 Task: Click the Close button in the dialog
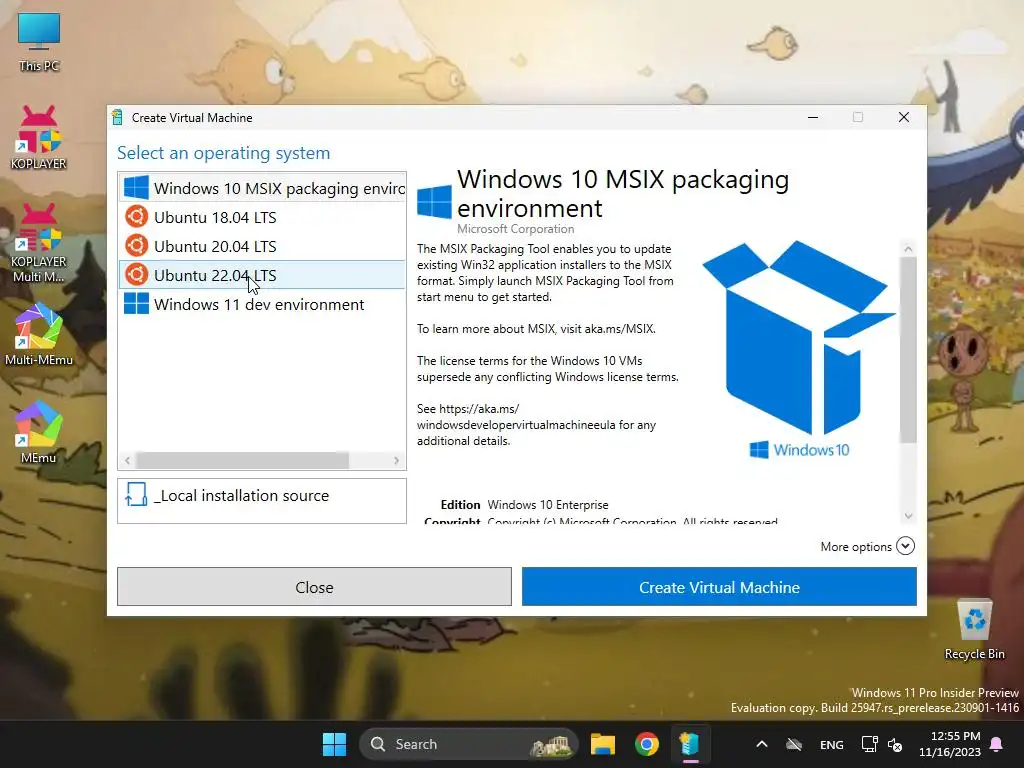click(314, 587)
